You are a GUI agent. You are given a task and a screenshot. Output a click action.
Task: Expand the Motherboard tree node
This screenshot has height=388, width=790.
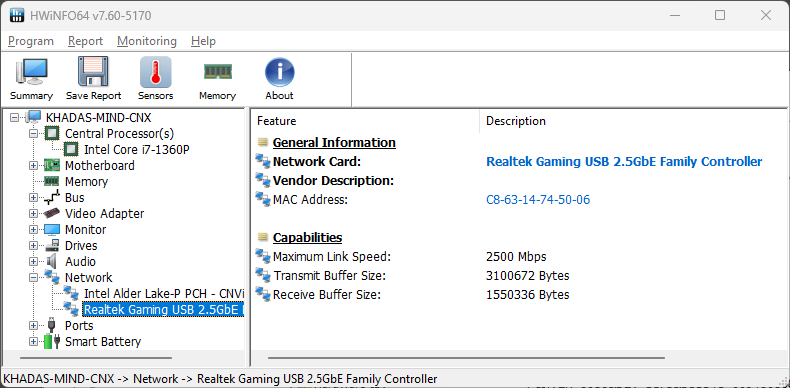pos(33,165)
